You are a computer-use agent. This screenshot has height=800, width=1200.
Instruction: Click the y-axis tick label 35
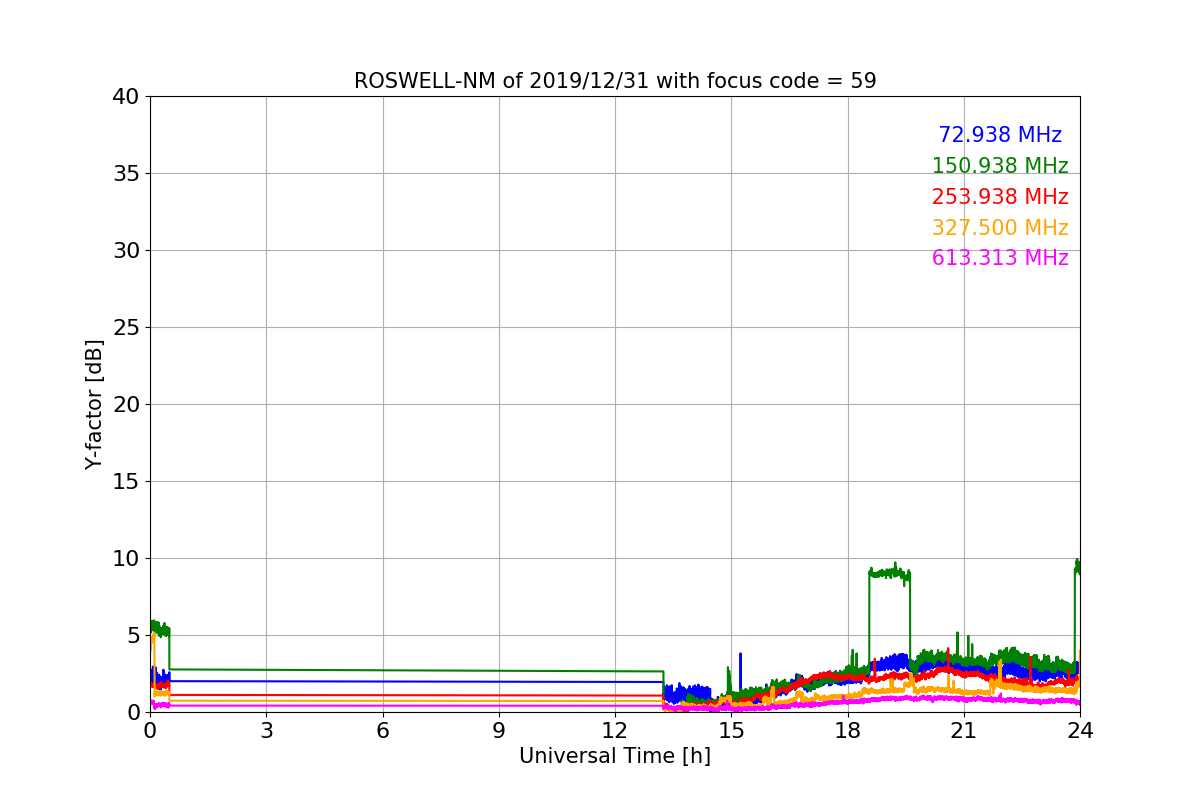pos(126,174)
